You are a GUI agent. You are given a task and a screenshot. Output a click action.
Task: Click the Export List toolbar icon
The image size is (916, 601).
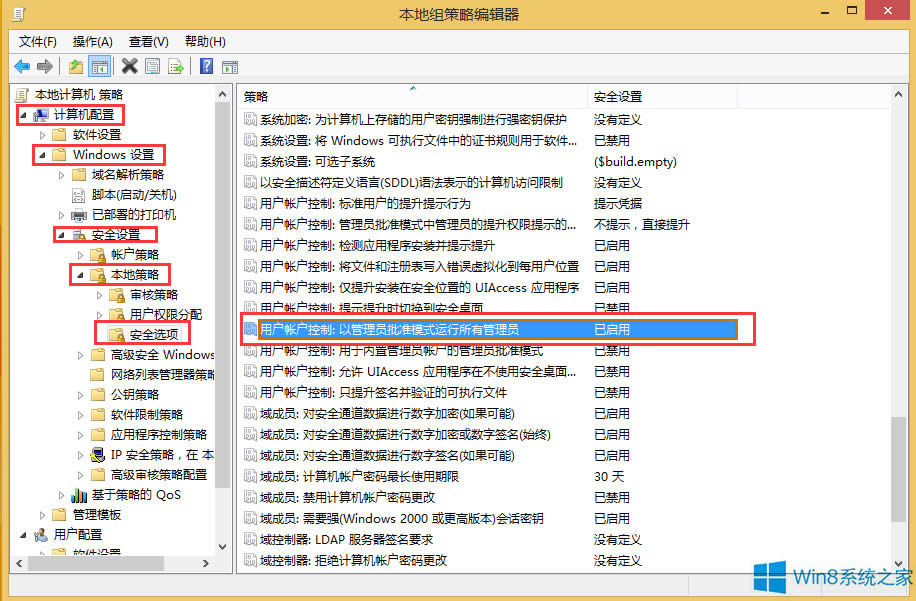click(x=176, y=66)
